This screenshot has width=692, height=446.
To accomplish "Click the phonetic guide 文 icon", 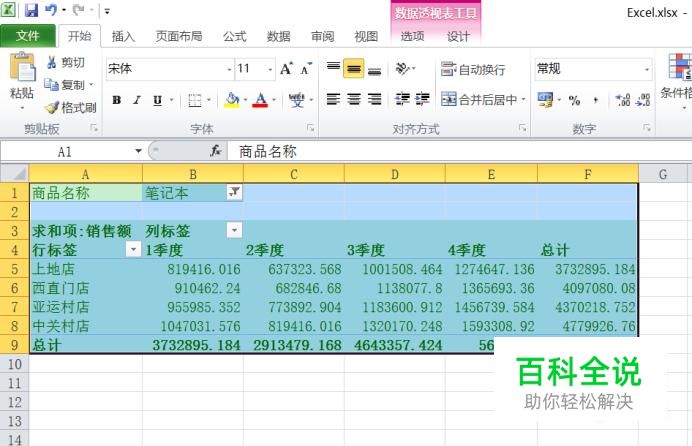I will coord(297,100).
